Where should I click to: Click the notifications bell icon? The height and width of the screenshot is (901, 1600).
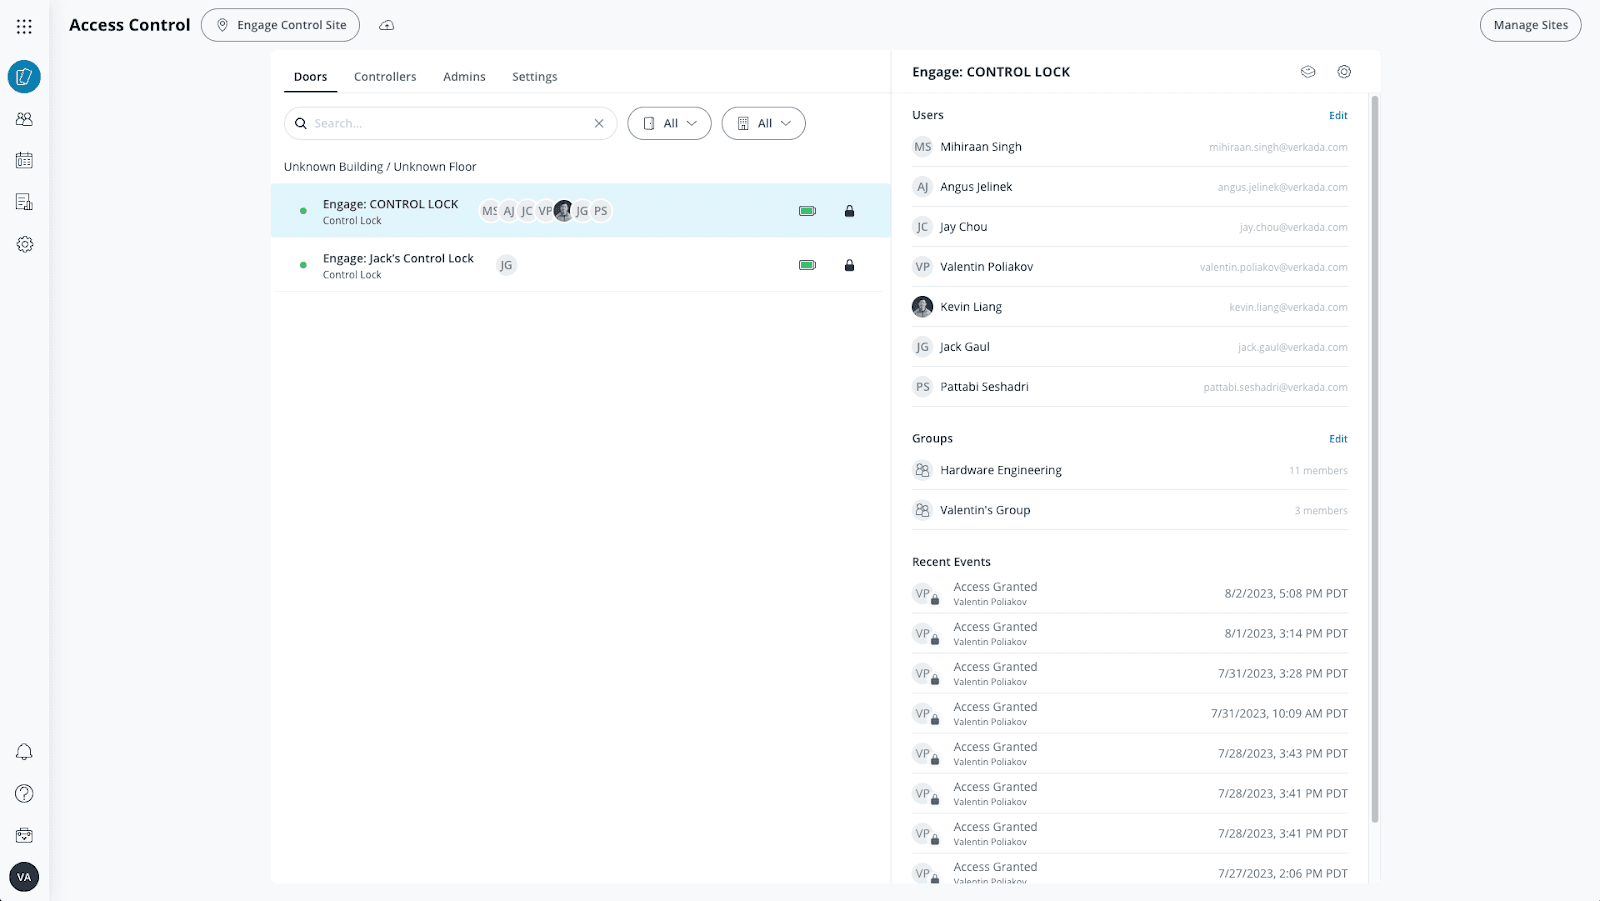click(x=24, y=752)
